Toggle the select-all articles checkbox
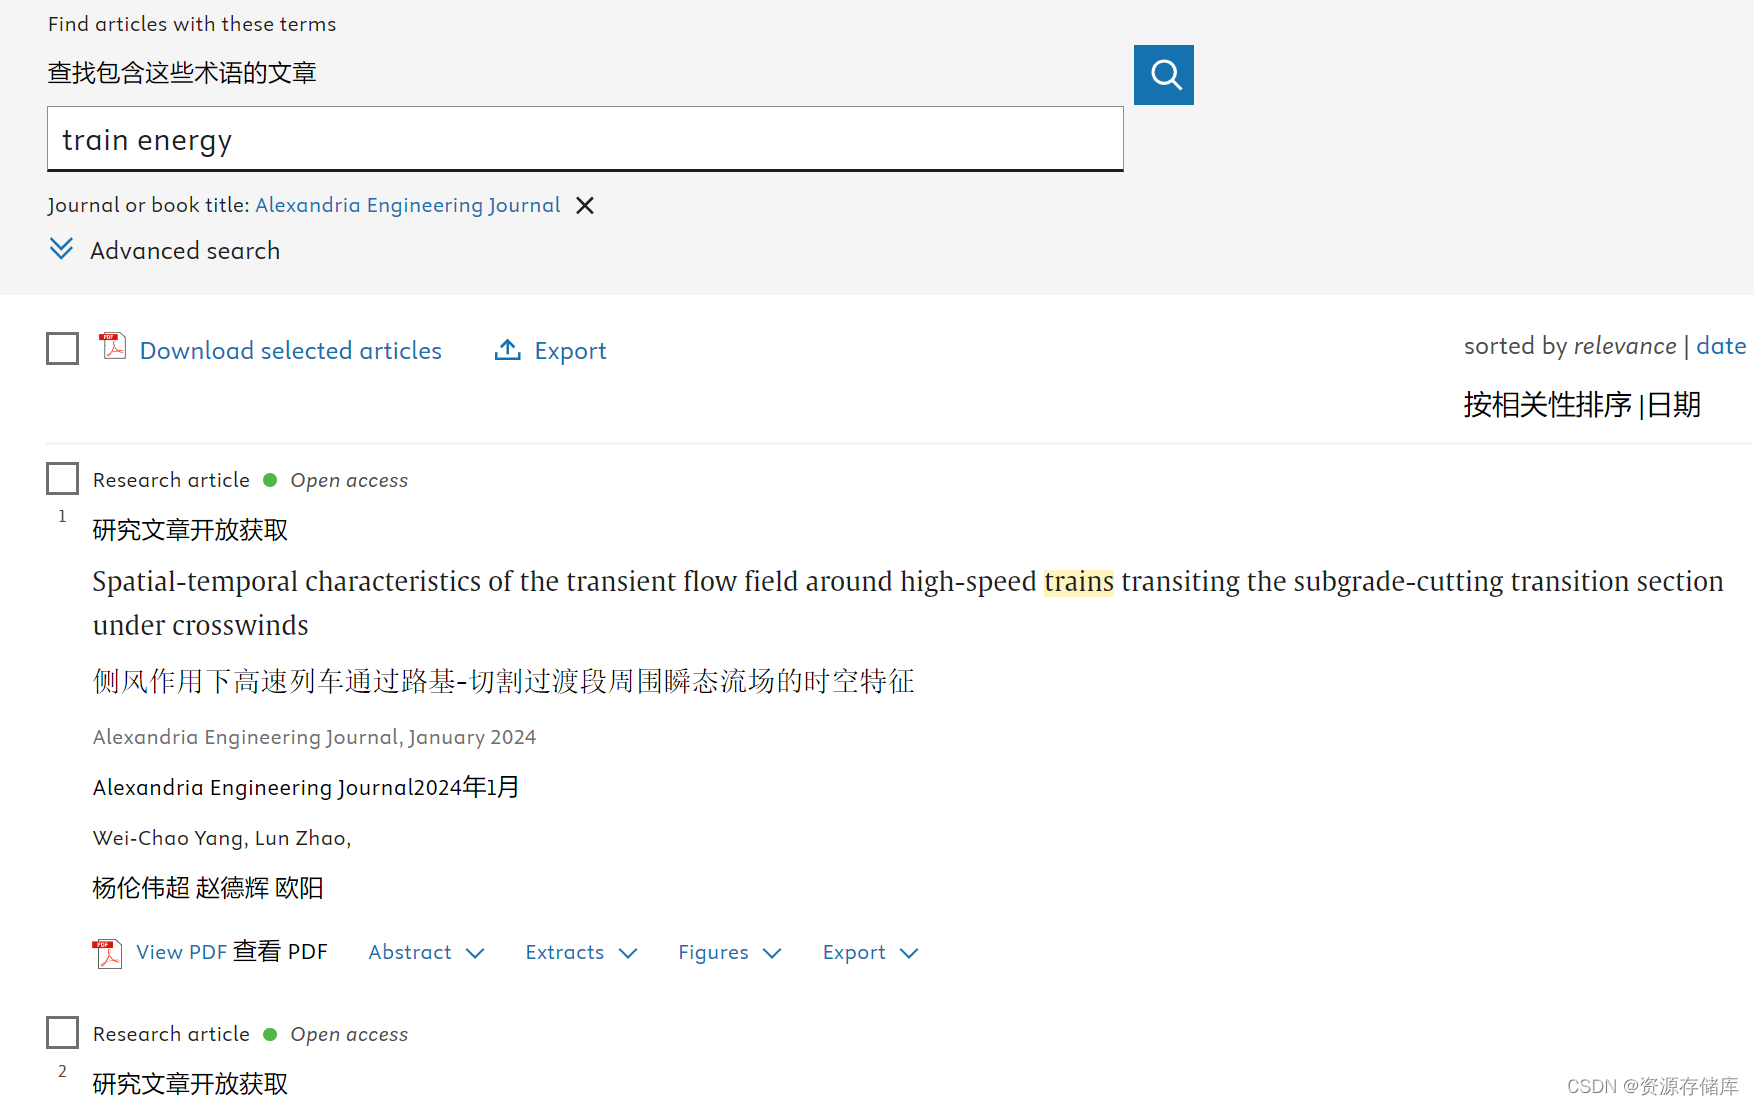The height and width of the screenshot is (1105, 1754). (x=63, y=349)
